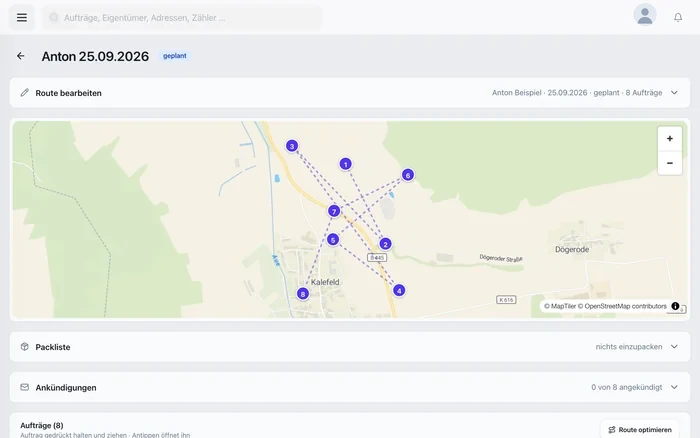This screenshot has width=700, height=438.
Task: Select map stop marker 2
Action: [x=385, y=244]
